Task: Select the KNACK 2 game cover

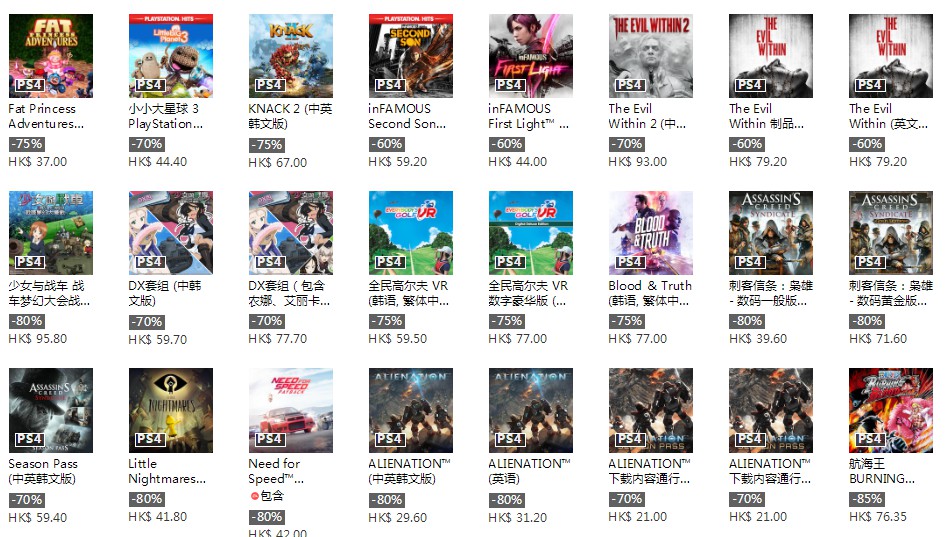Action: (x=290, y=55)
